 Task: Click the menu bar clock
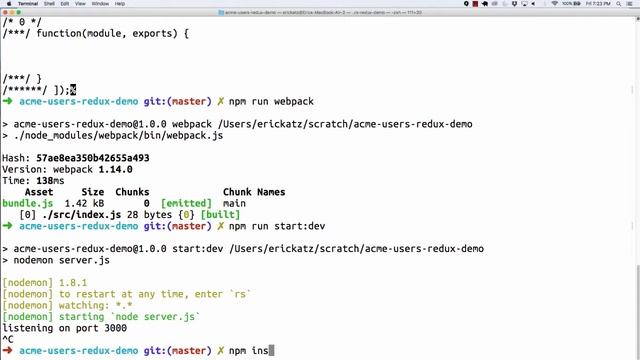point(598,4)
